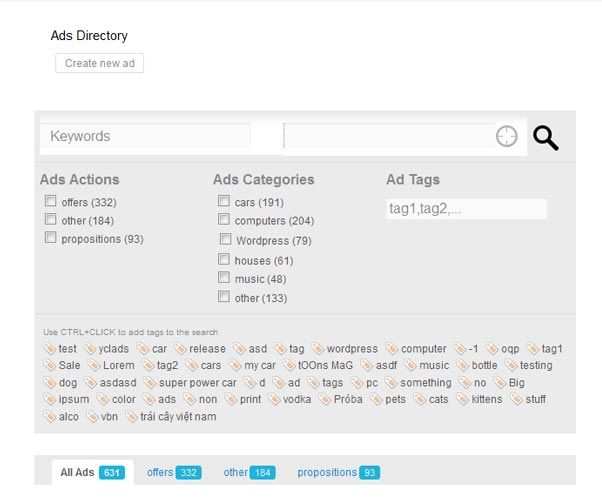602x500 pixels.
Task: Open the offers 332 tab
Action: coord(174,472)
